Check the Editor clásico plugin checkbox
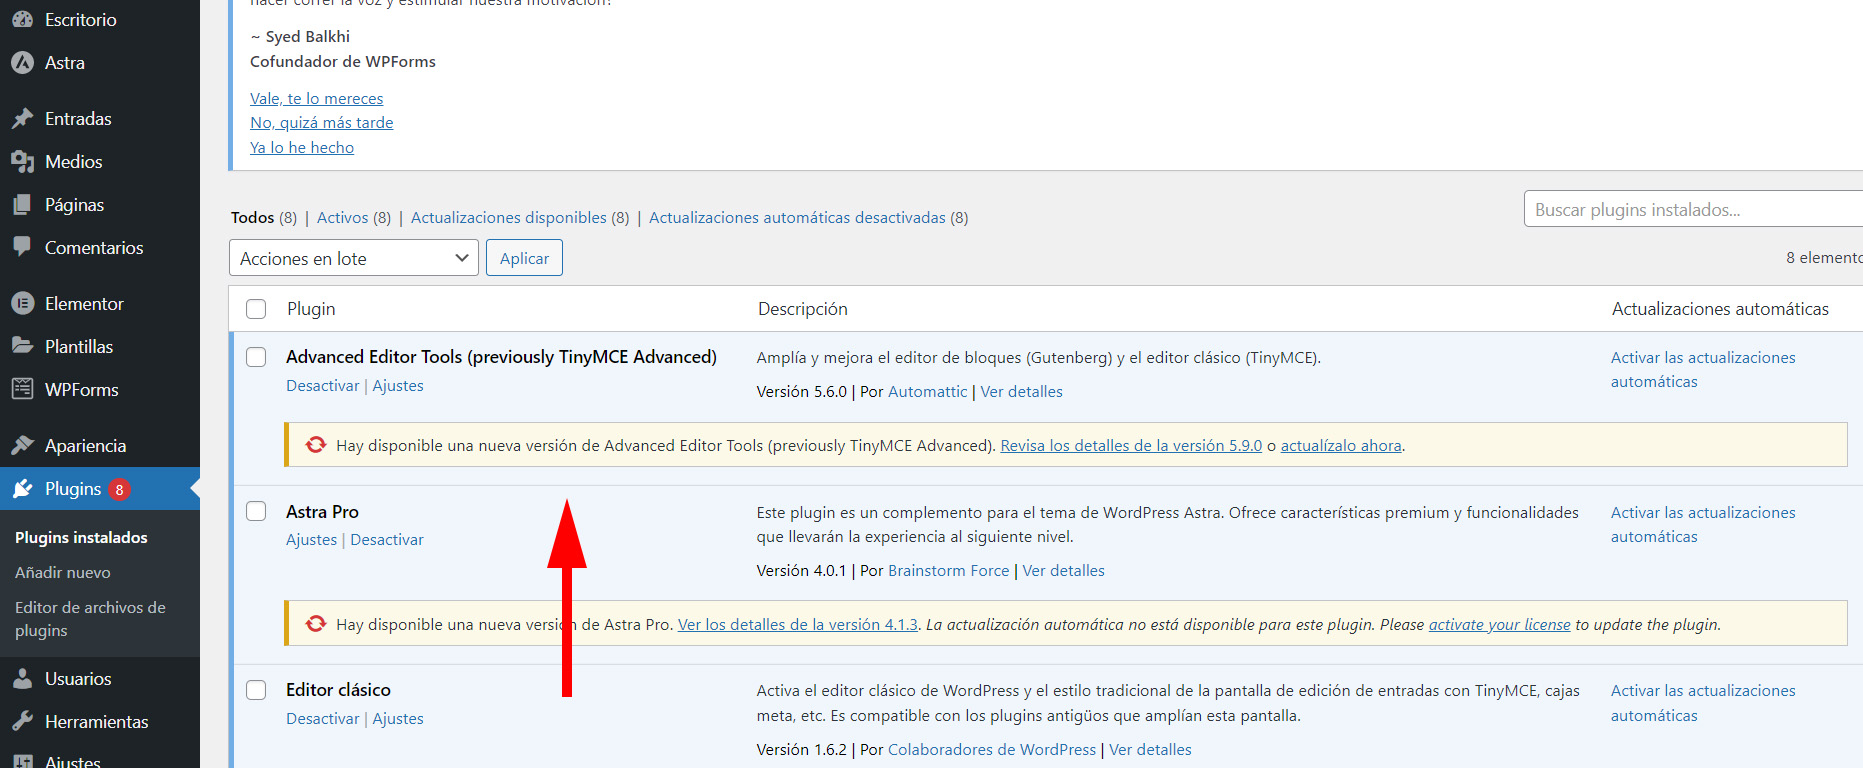Viewport: 1863px width, 768px height. 256,690
